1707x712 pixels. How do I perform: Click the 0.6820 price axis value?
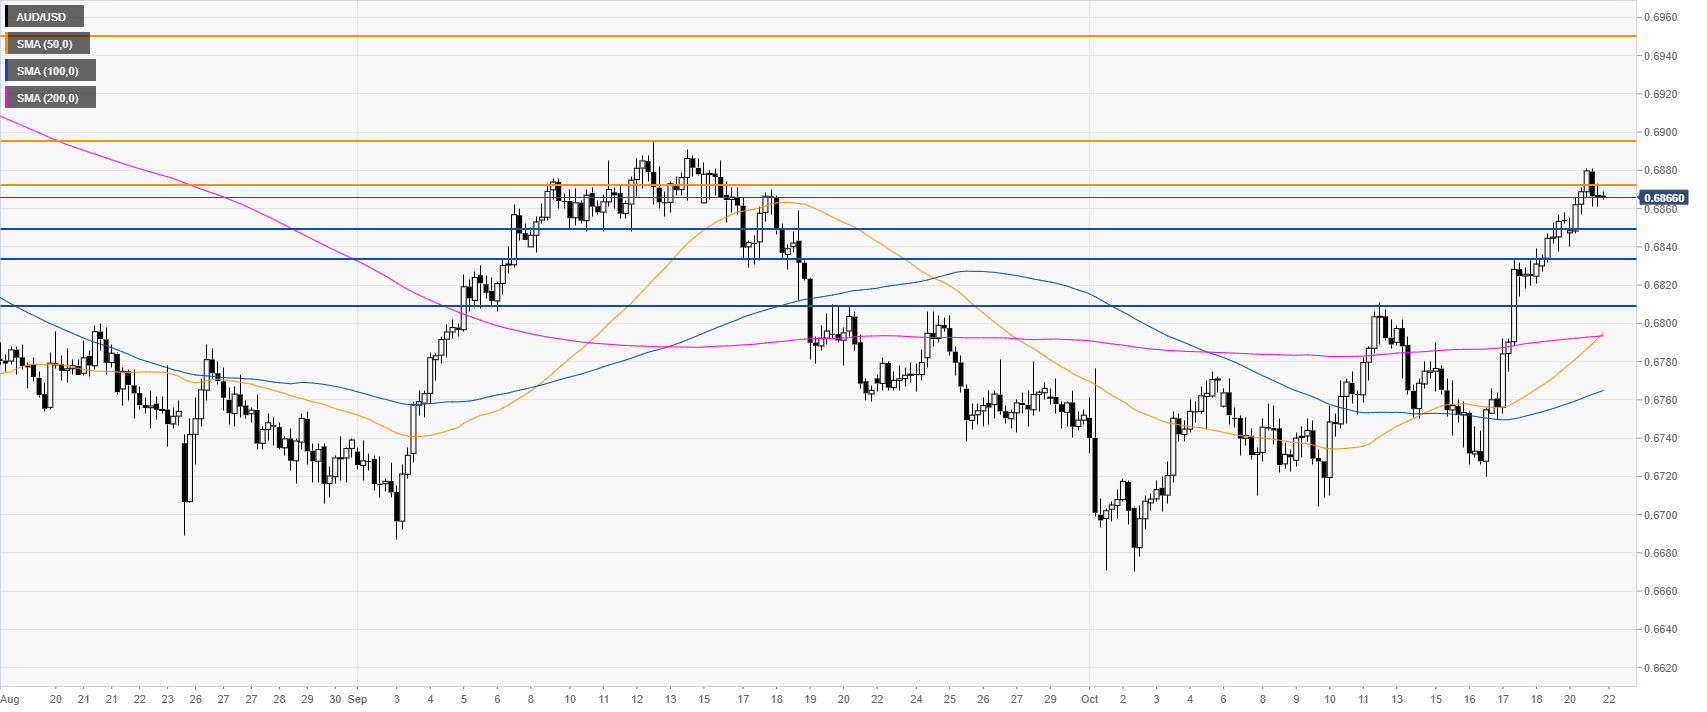pyautogui.click(x=1663, y=285)
